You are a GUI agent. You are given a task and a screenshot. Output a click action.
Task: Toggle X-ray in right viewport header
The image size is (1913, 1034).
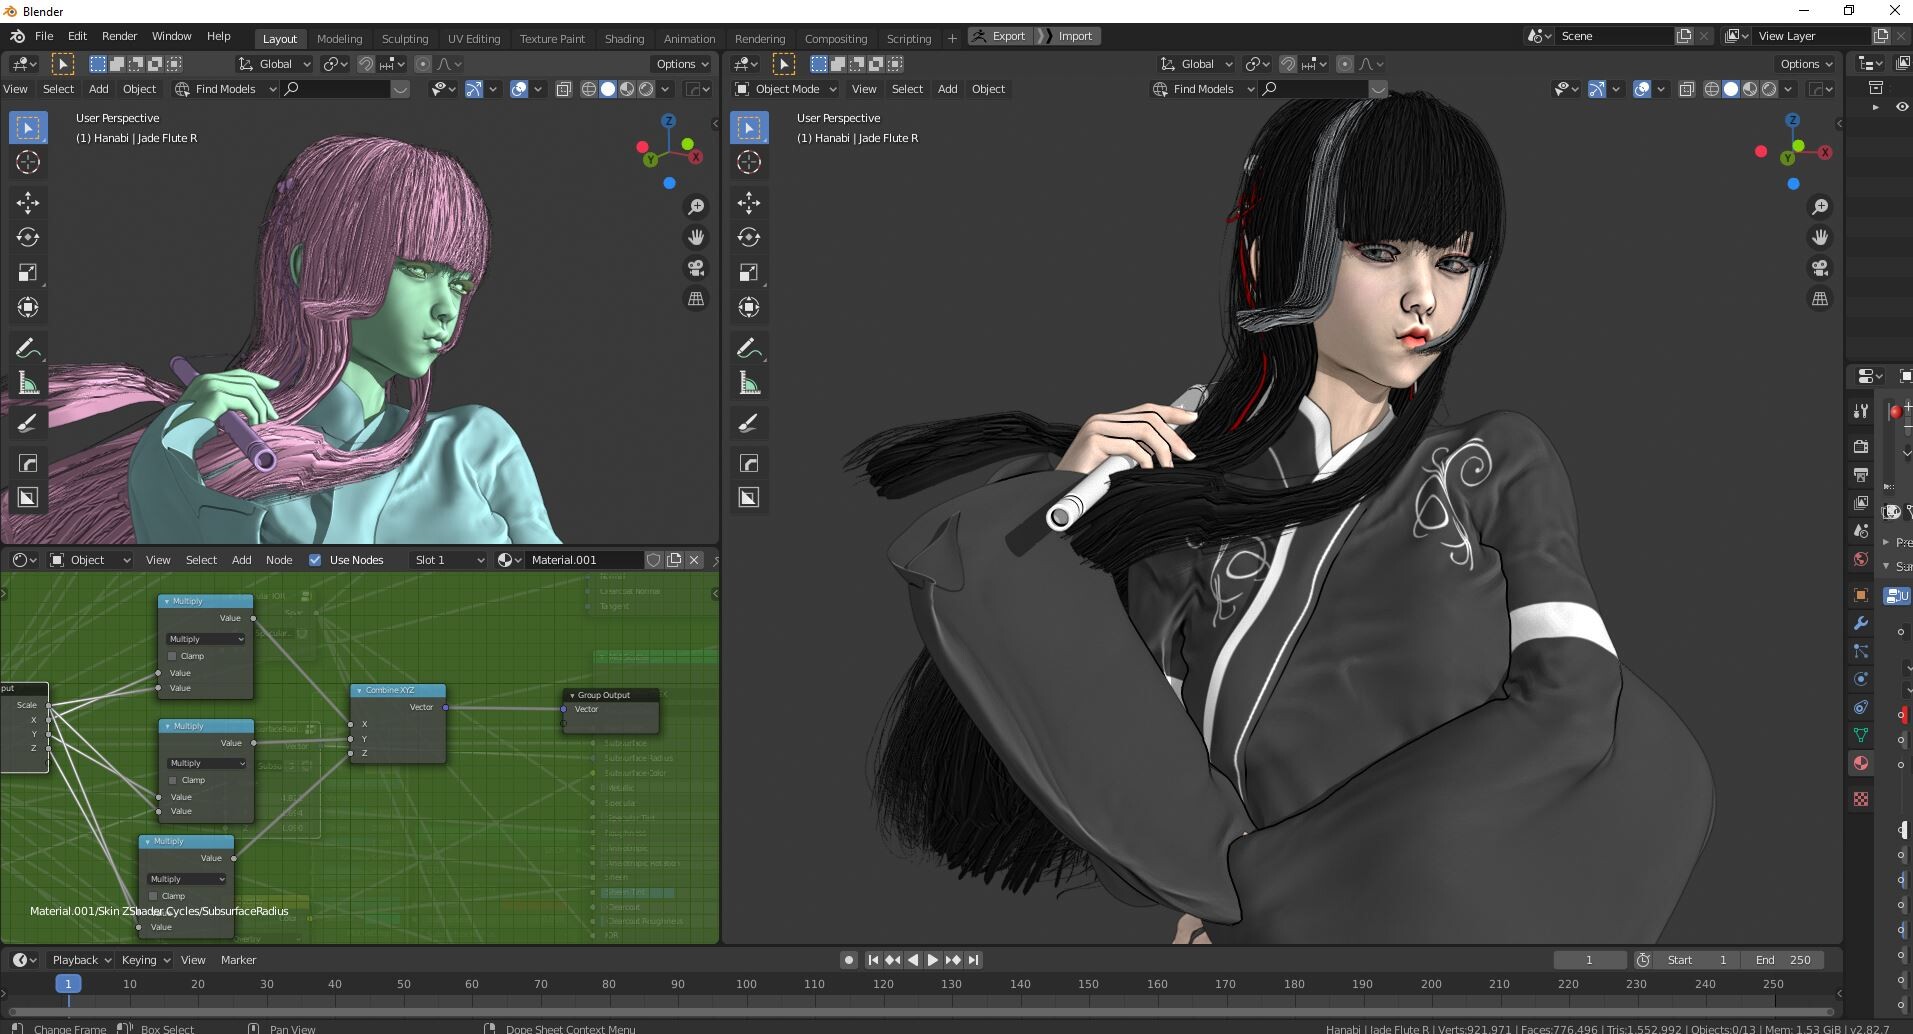coord(1687,89)
